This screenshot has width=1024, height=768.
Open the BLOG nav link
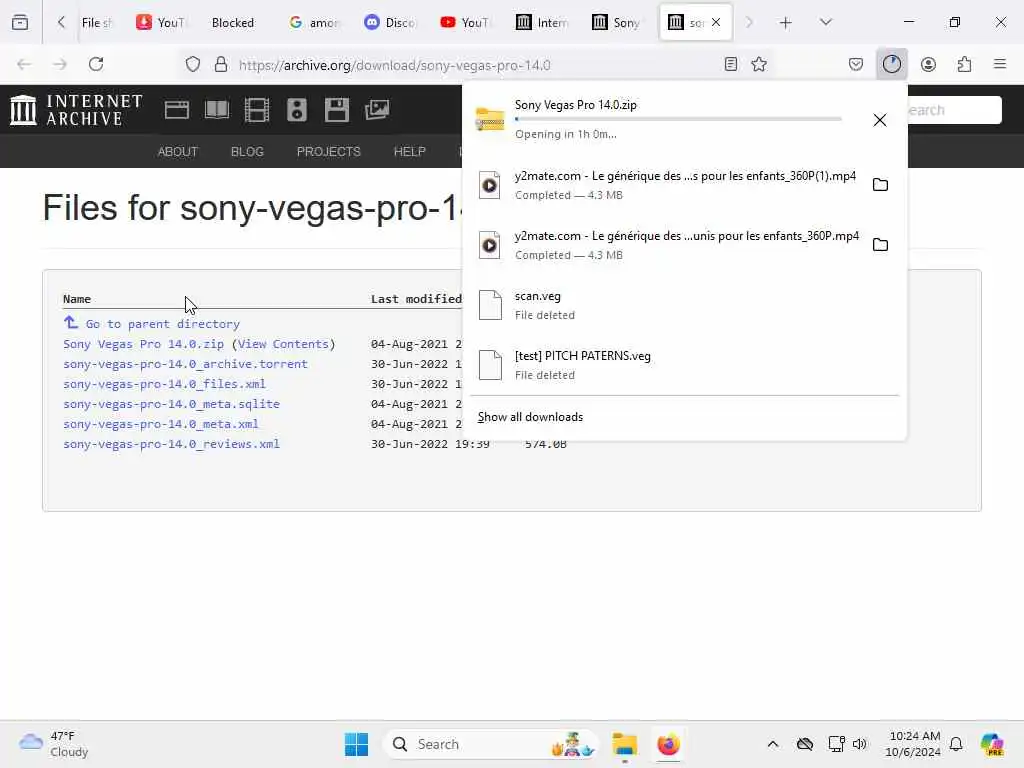[248, 152]
